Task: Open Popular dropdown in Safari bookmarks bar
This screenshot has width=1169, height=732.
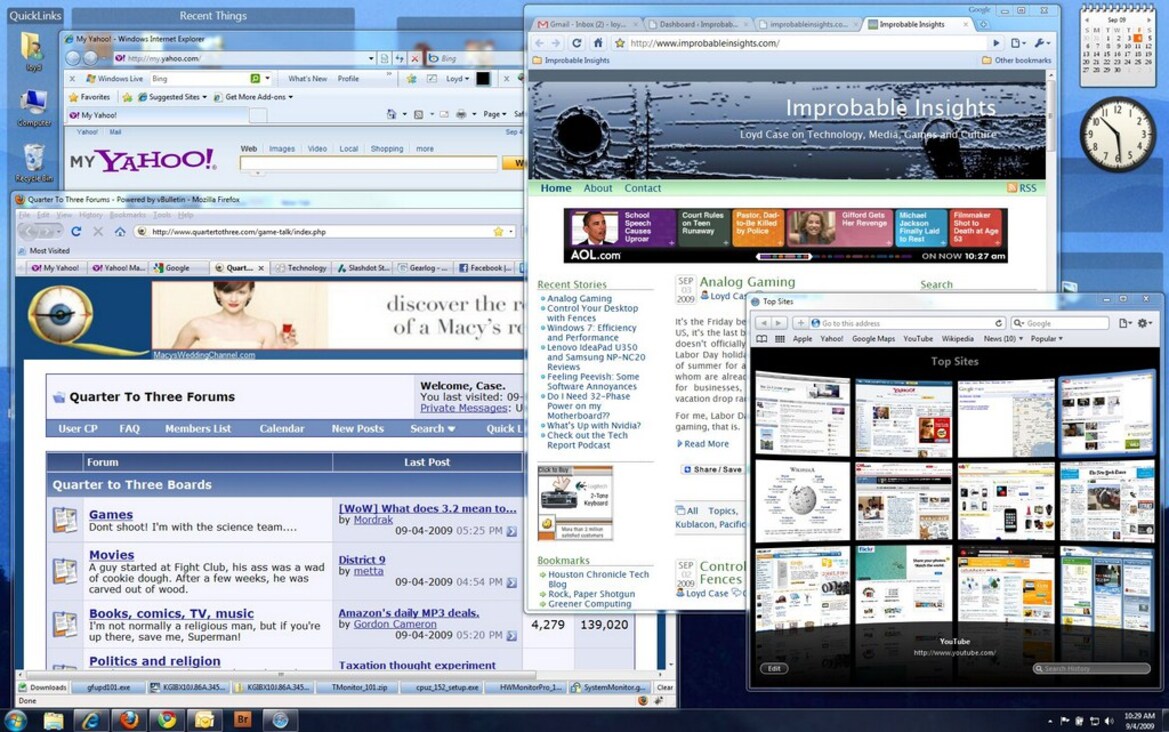Action: click(x=1047, y=339)
